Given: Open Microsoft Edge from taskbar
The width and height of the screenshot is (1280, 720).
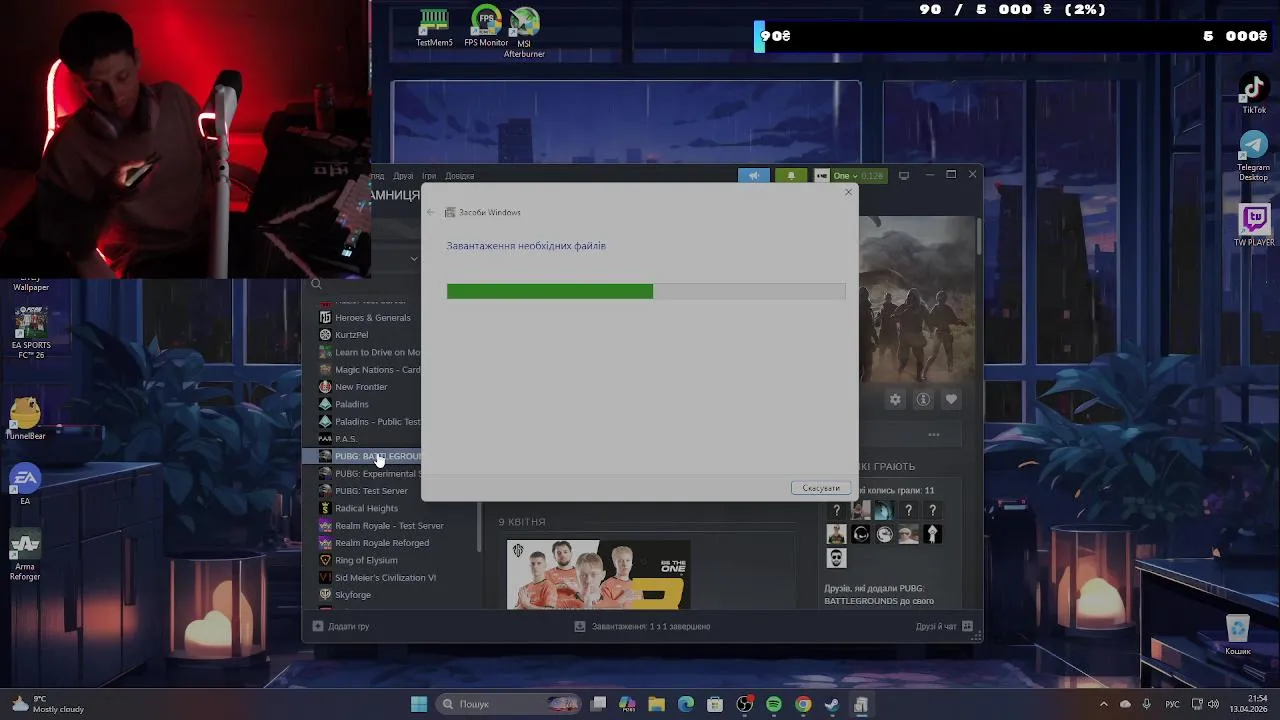Looking at the screenshot, I should click(686, 704).
